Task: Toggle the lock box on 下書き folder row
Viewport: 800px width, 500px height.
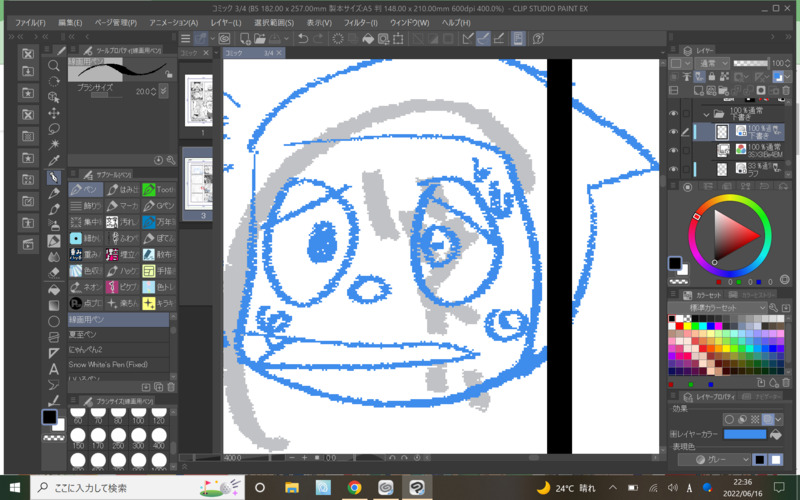Action: point(686,113)
